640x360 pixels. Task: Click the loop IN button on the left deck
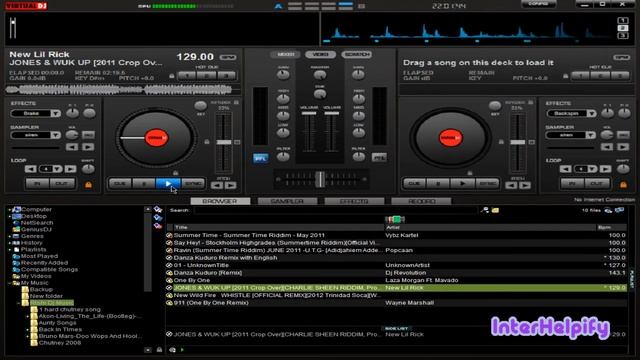(x=37, y=184)
